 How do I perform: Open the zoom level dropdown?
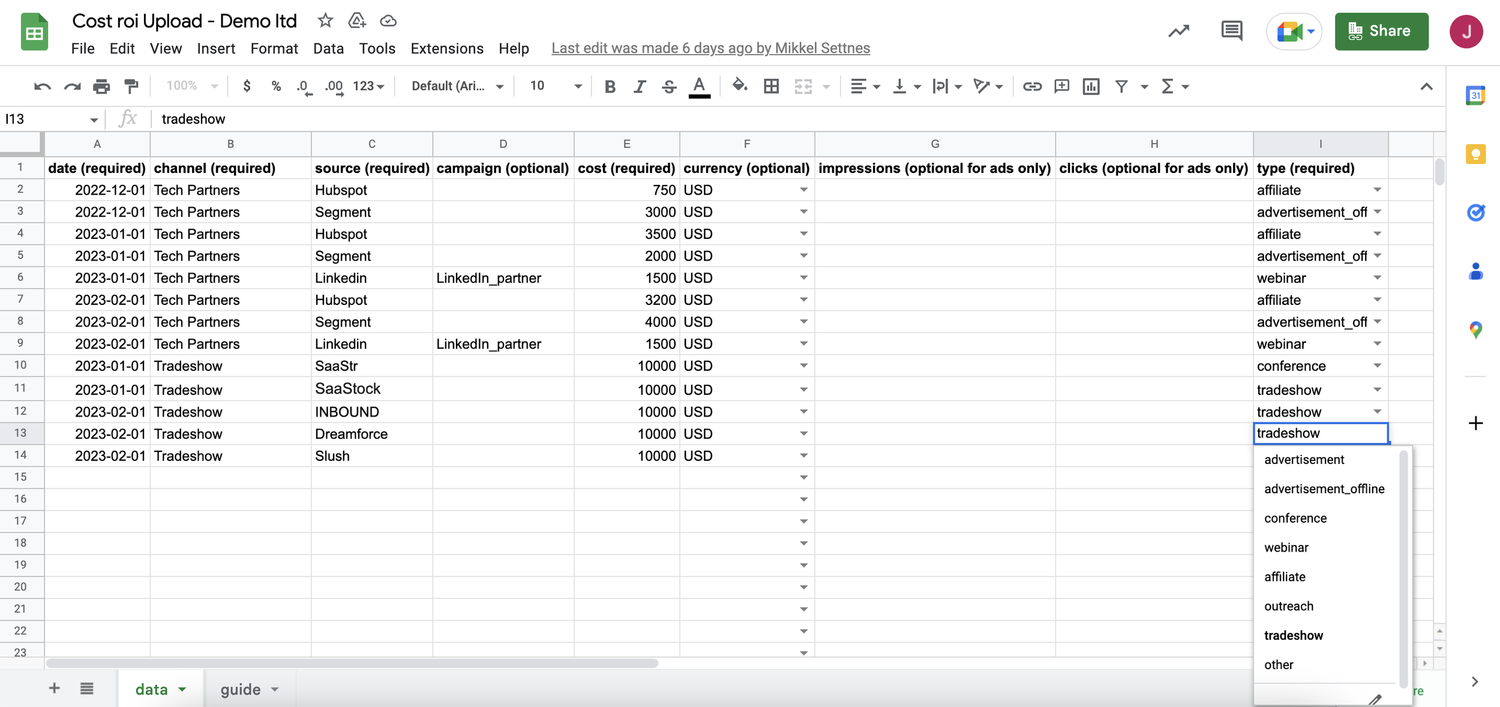pos(194,87)
